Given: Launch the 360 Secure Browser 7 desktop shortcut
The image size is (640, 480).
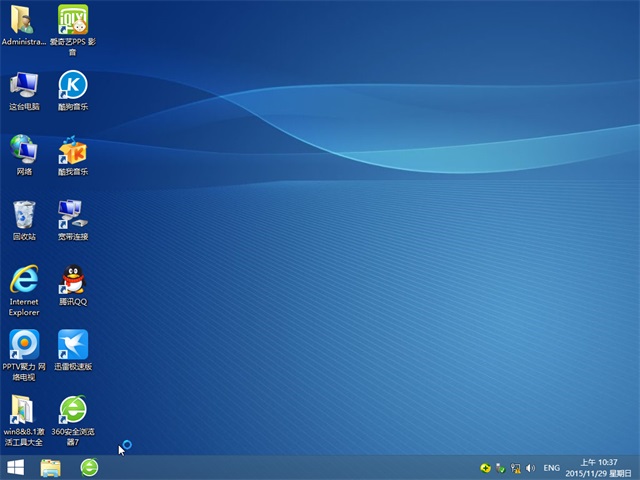Looking at the screenshot, I should [x=73, y=410].
